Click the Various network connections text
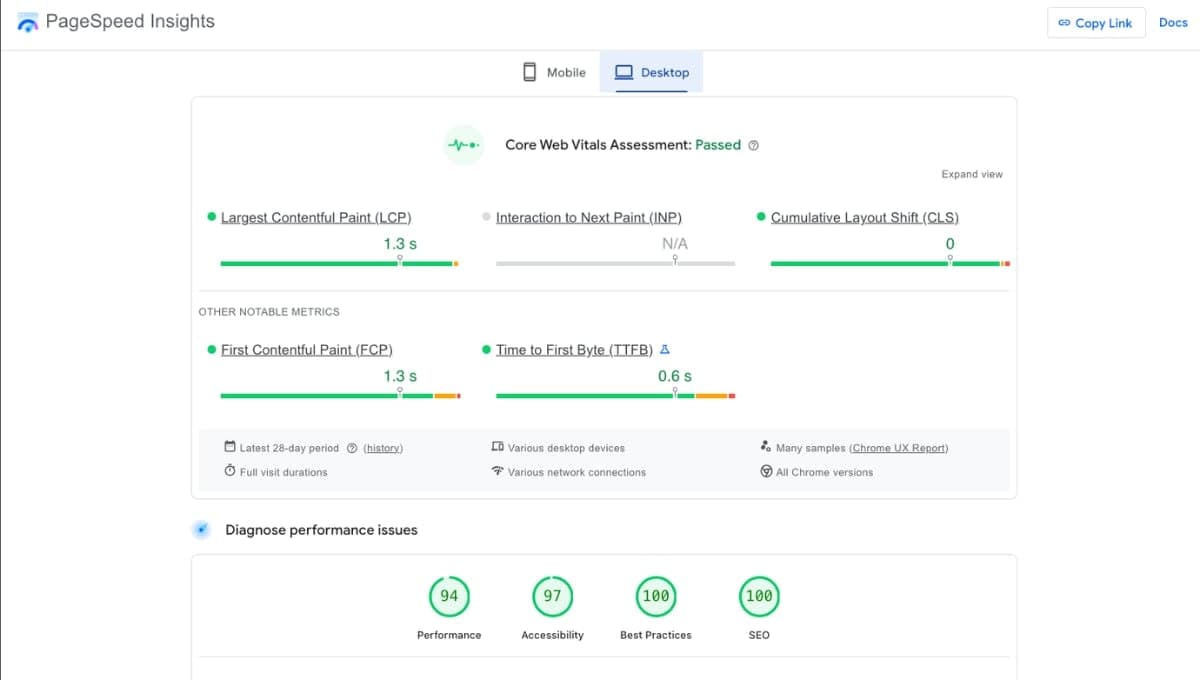This screenshot has height=680, width=1200. (x=577, y=472)
